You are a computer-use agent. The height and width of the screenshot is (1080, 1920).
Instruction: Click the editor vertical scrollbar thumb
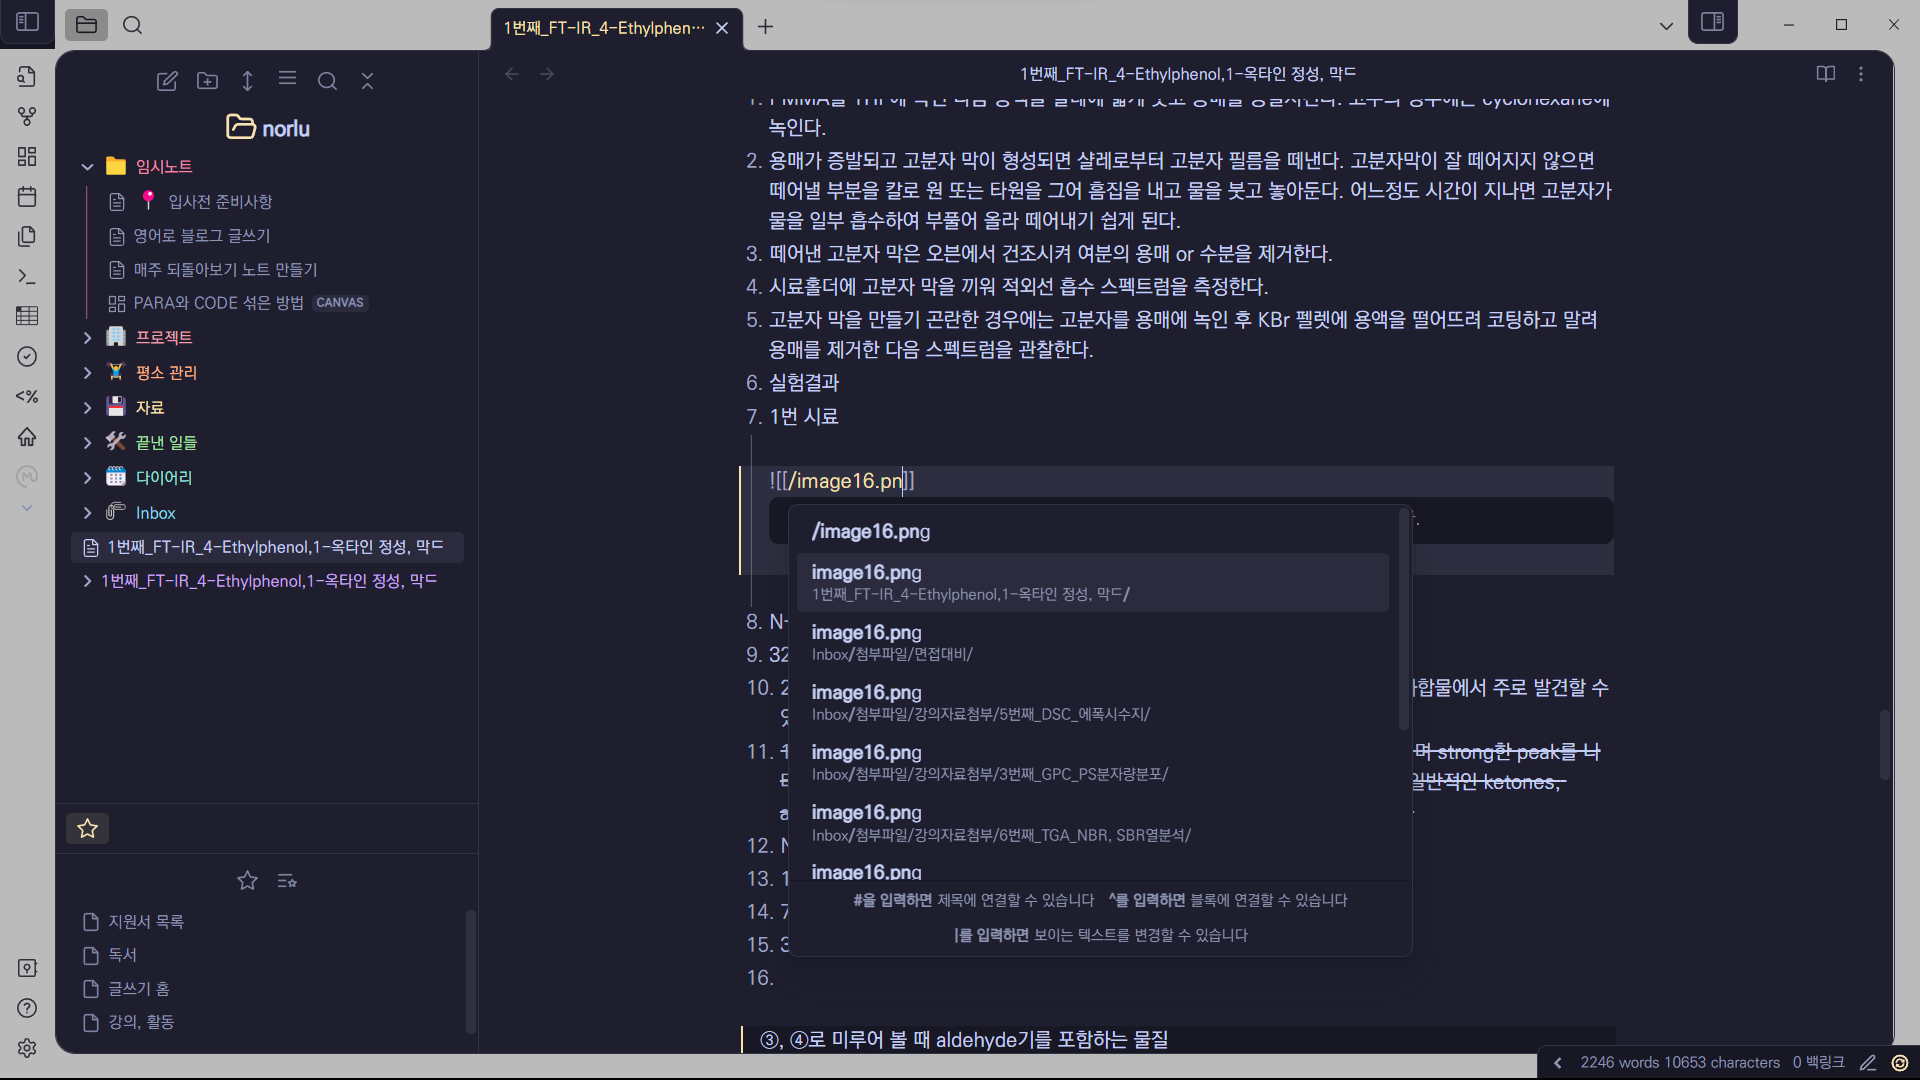1884,745
